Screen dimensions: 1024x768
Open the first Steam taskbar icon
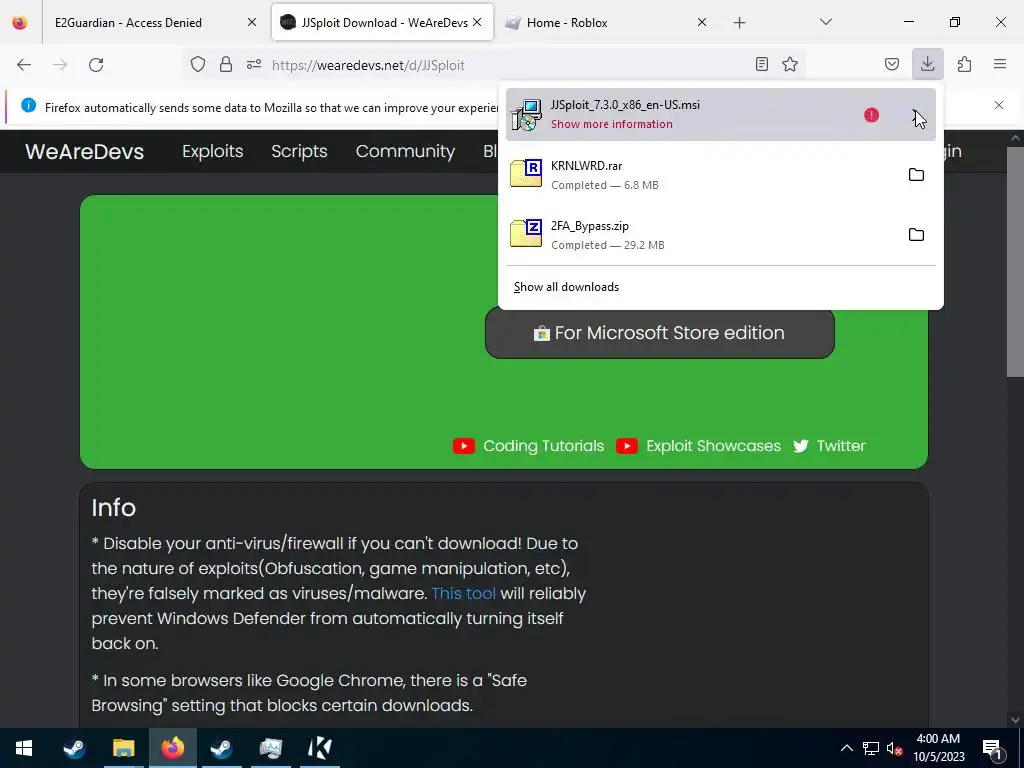point(74,748)
